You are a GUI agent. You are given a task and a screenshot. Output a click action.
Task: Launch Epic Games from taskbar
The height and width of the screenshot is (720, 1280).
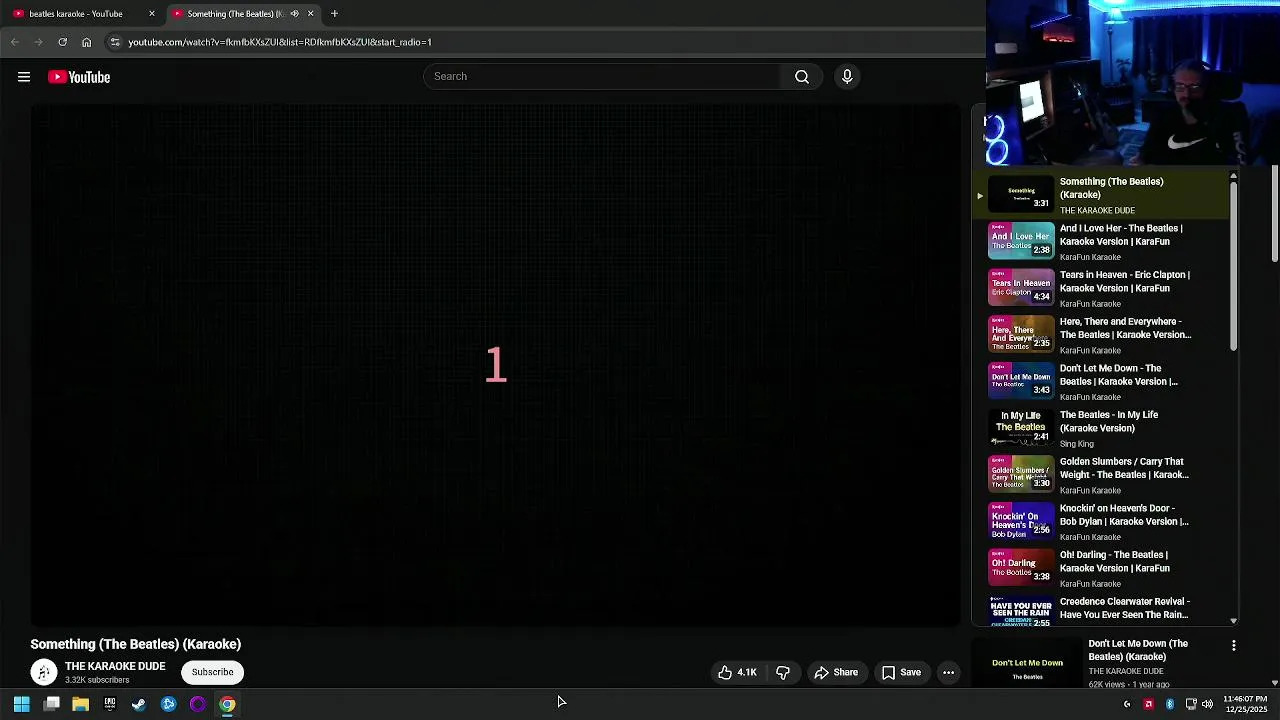(x=110, y=704)
